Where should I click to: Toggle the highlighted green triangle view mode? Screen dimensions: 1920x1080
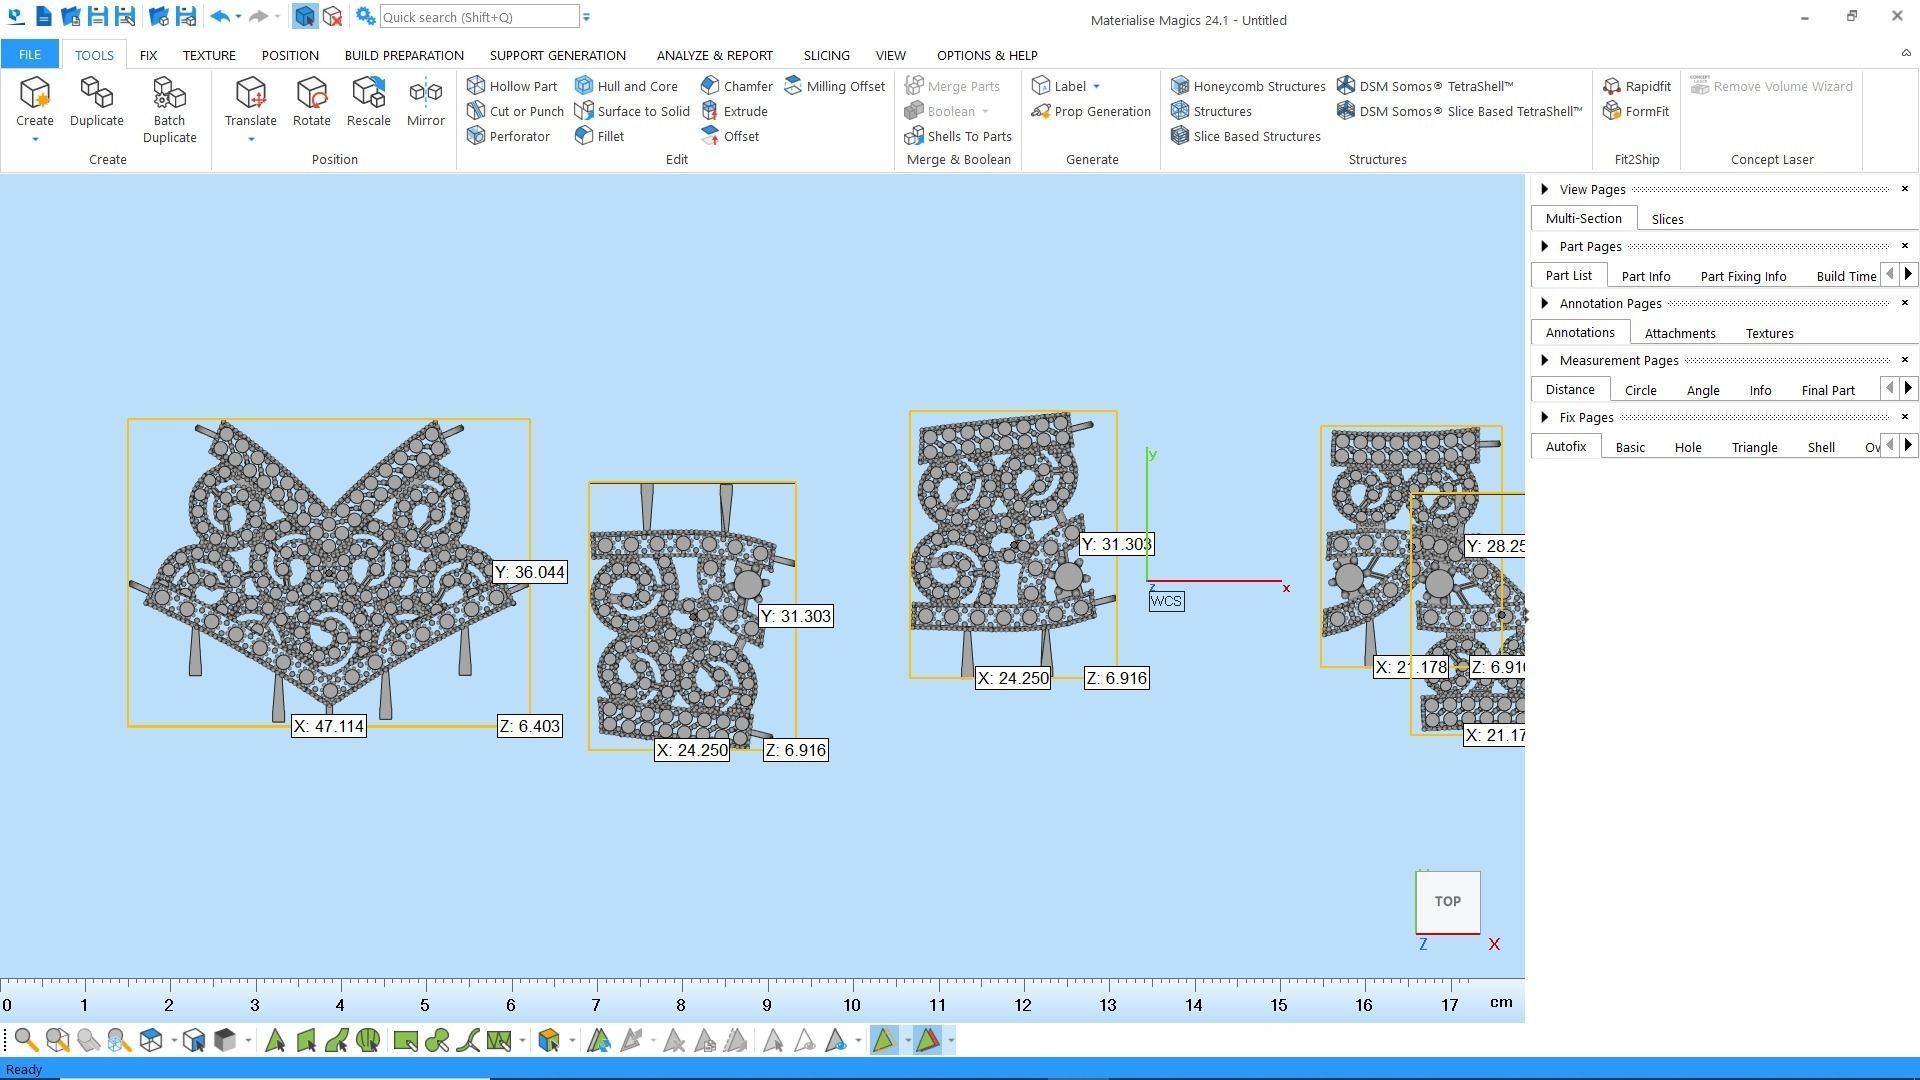click(883, 1041)
